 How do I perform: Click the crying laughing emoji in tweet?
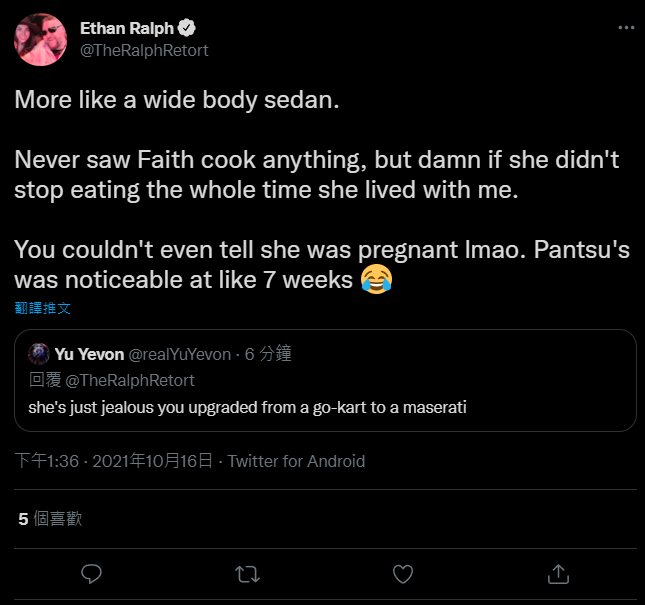tap(376, 279)
